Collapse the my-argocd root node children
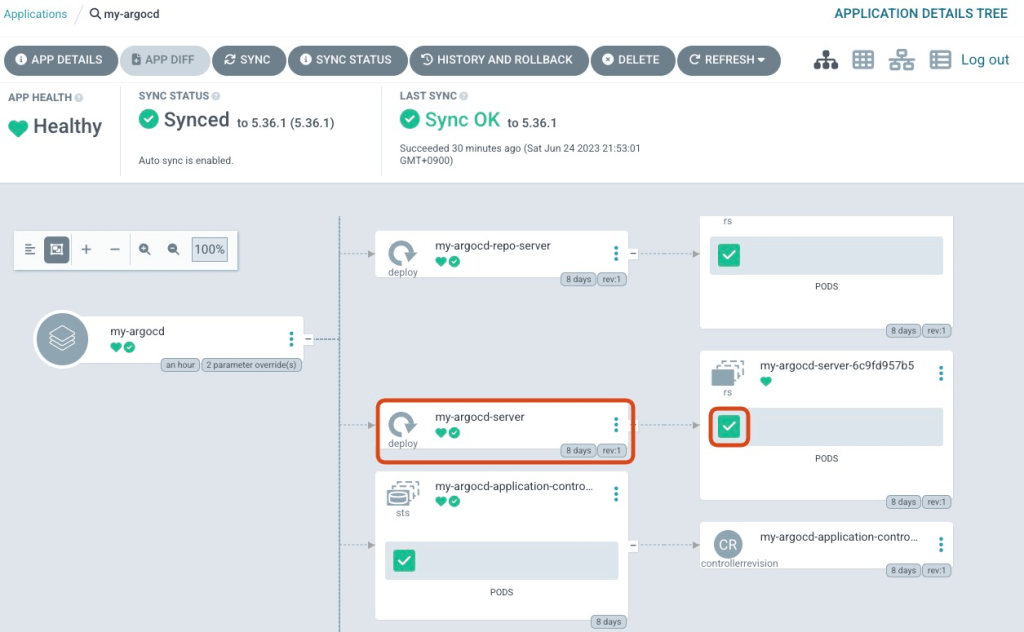Screen dimensions: 1024x632 [308, 339]
